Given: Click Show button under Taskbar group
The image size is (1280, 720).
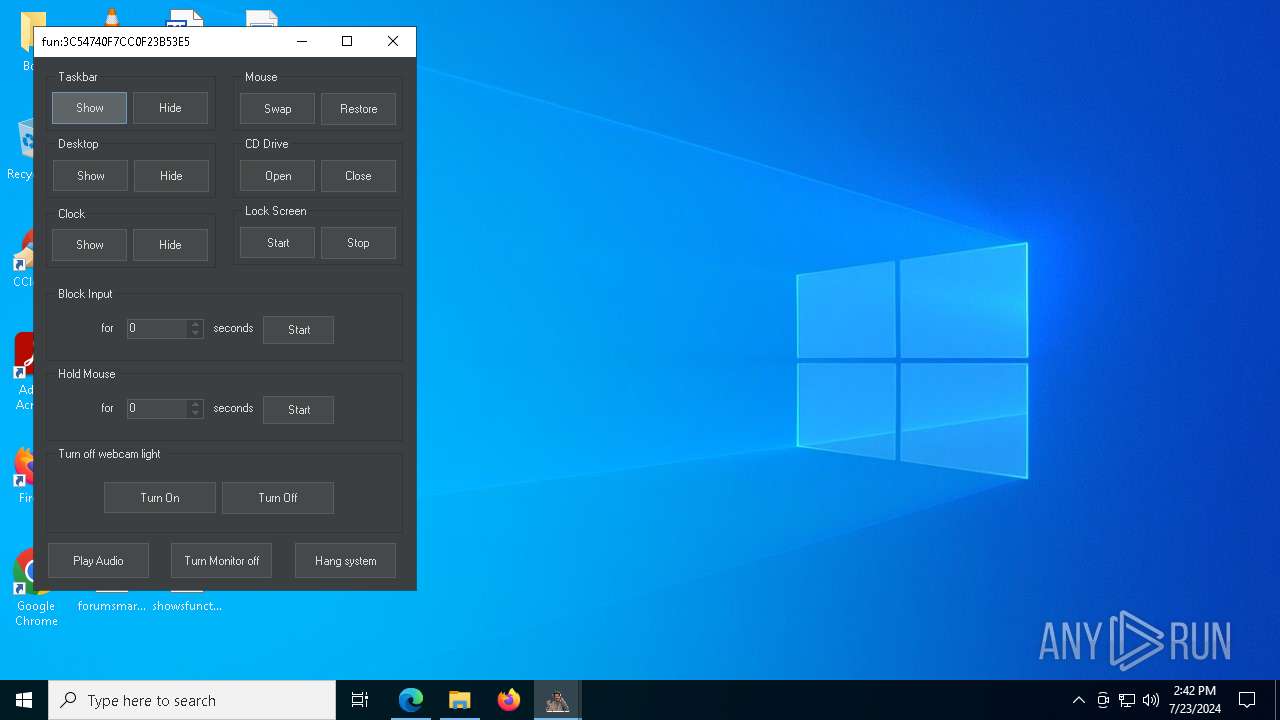Looking at the screenshot, I should [90, 108].
